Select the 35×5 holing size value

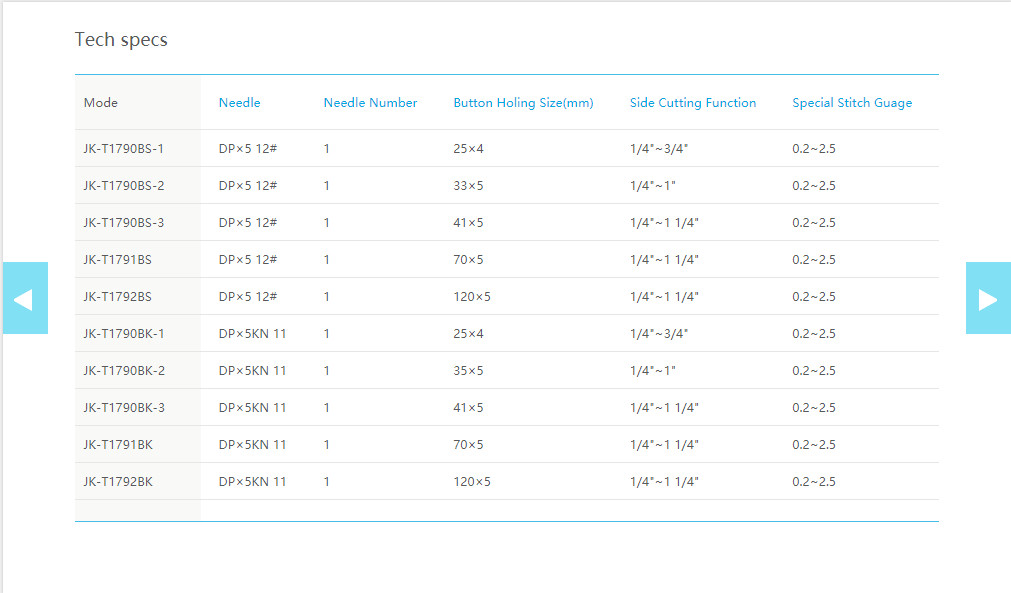pyautogui.click(x=468, y=371)
